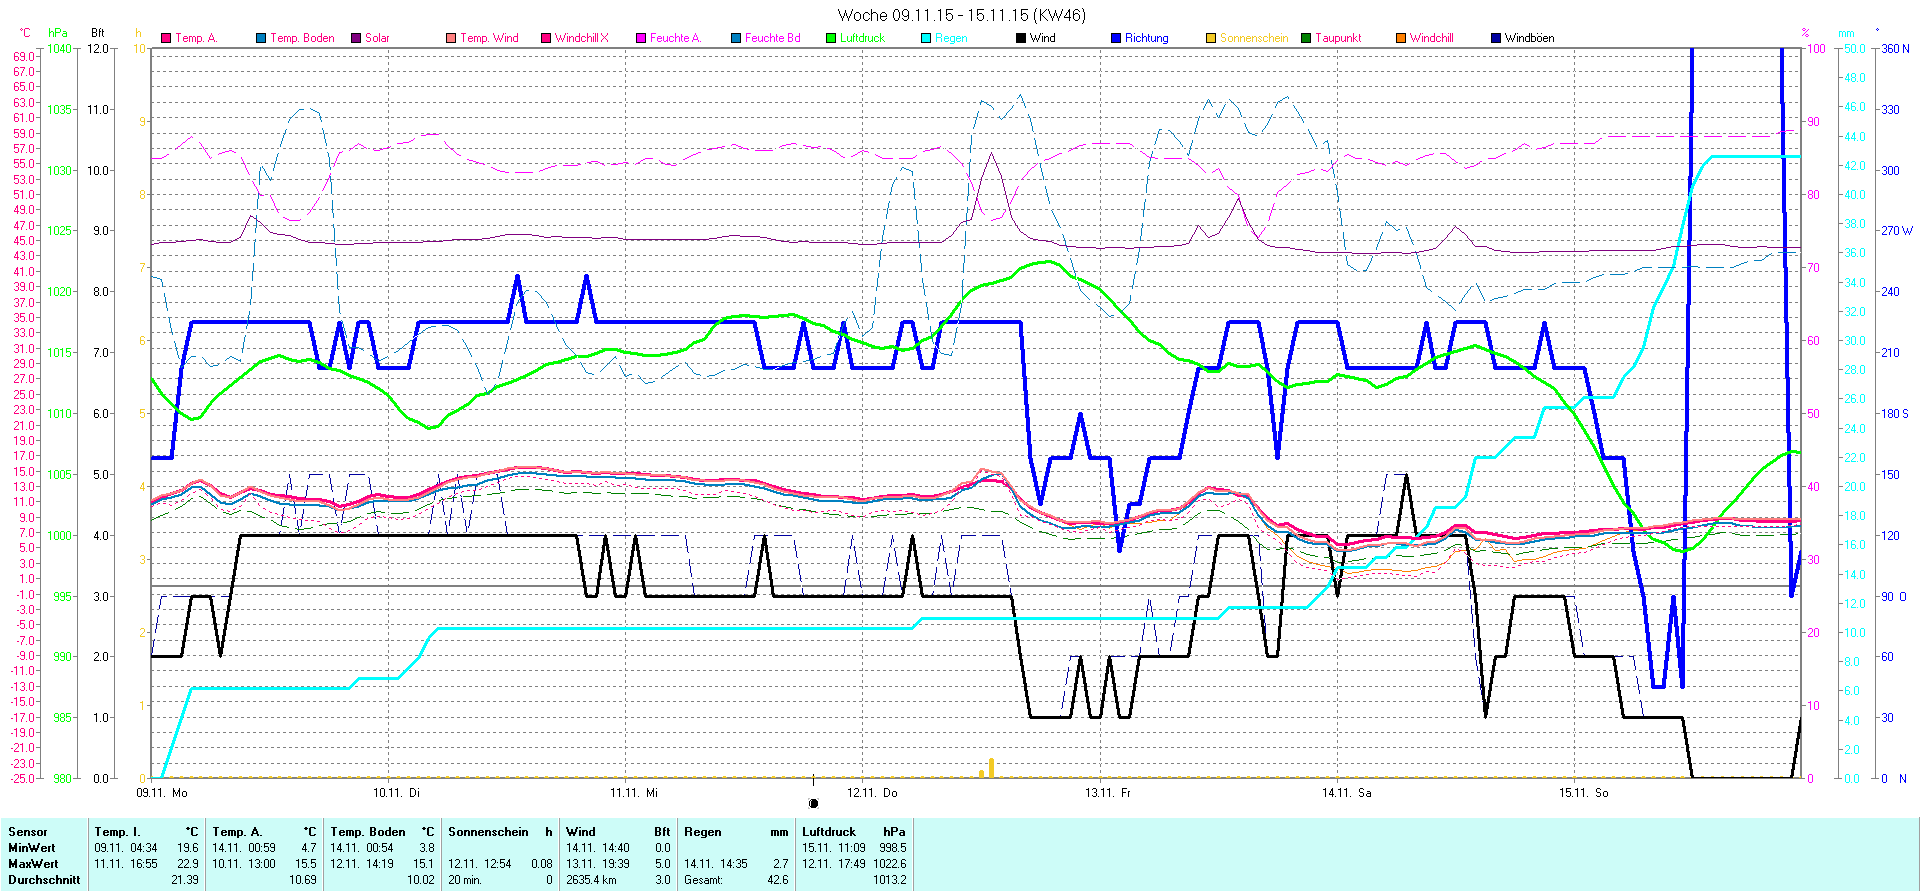Click the Feuchte A. legend label
1920x891 pixels.
(x=675, y=38)
